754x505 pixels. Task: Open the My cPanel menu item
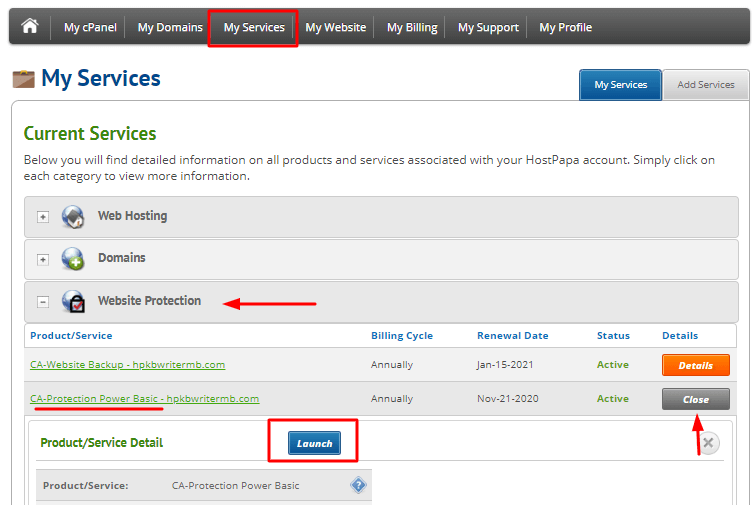tap(90, 27)
